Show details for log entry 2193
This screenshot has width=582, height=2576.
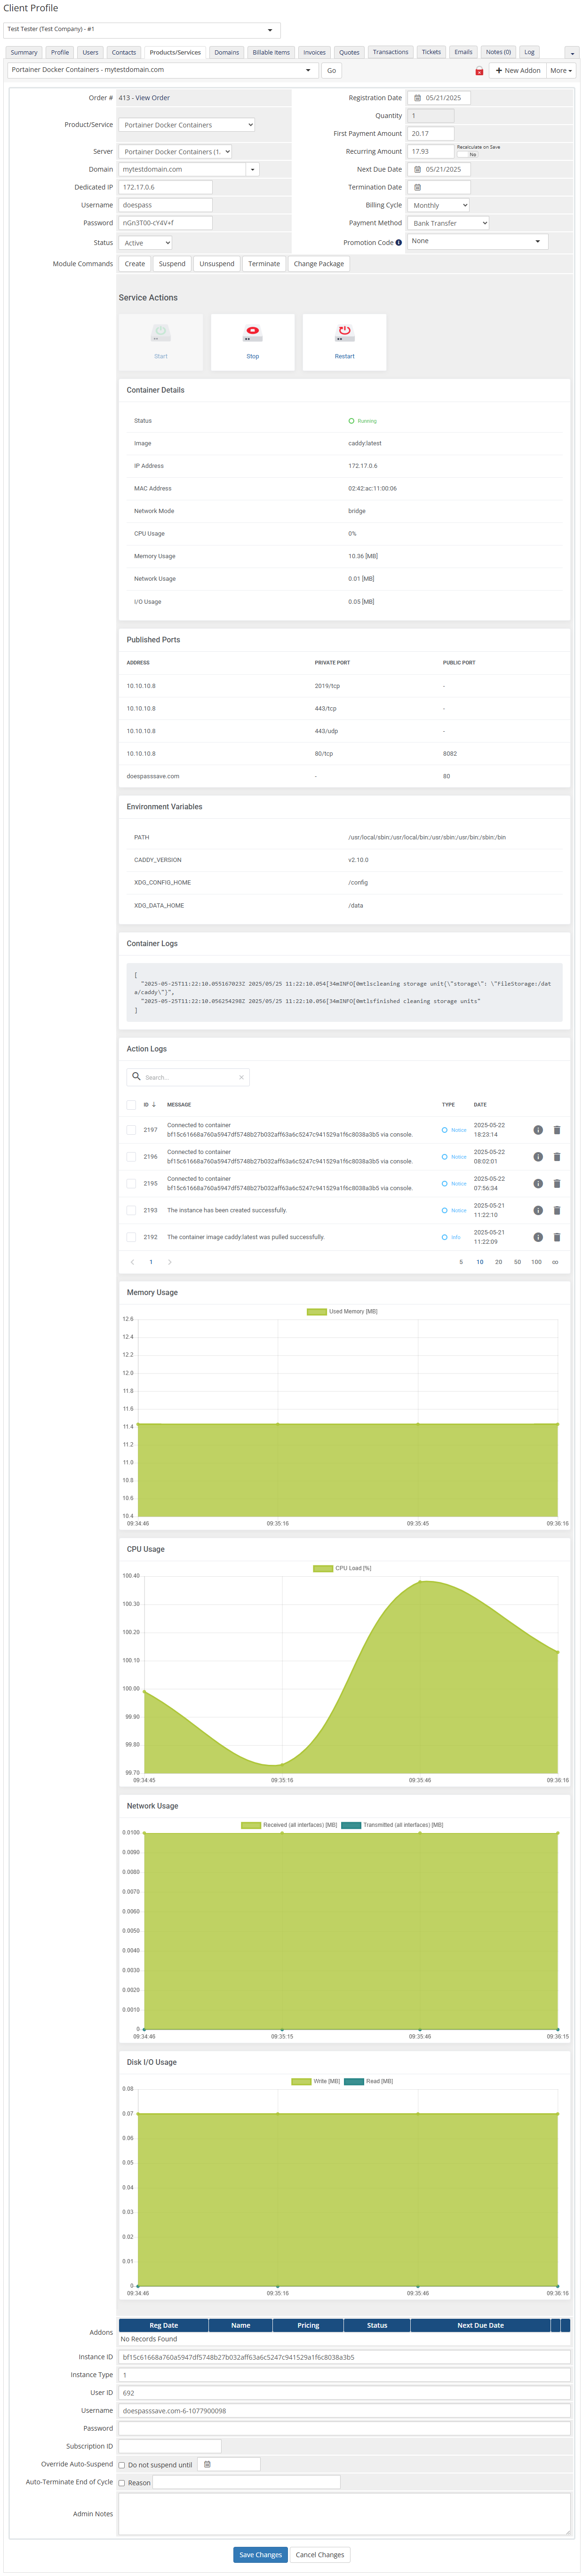point(537,1211)
